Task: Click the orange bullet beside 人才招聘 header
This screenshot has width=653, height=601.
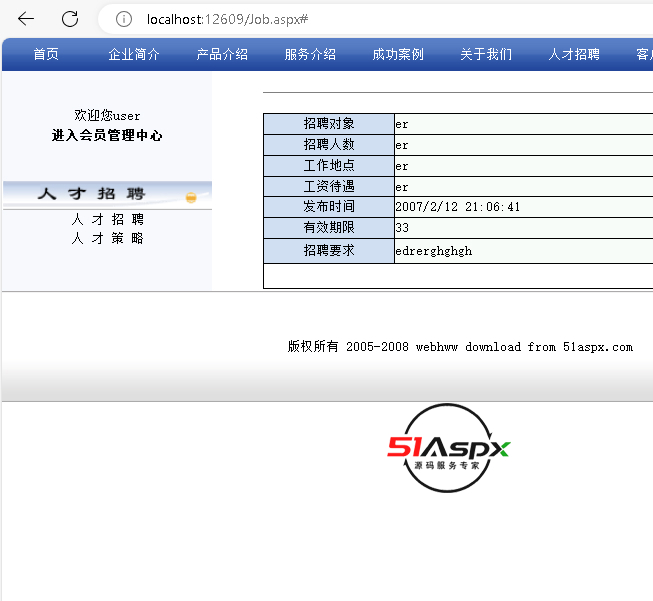Action: coord(191,197)
